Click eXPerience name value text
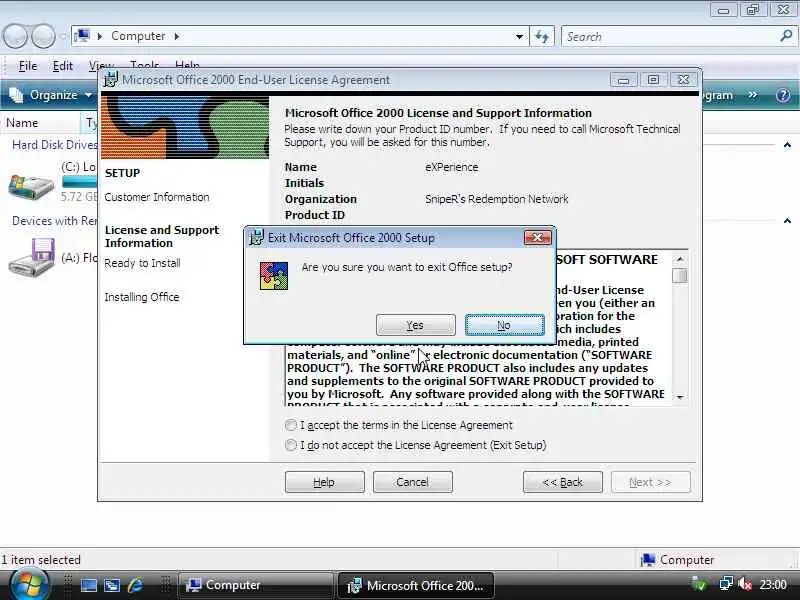The width and height of the screenshot is (800, 600). coord(452,167)
